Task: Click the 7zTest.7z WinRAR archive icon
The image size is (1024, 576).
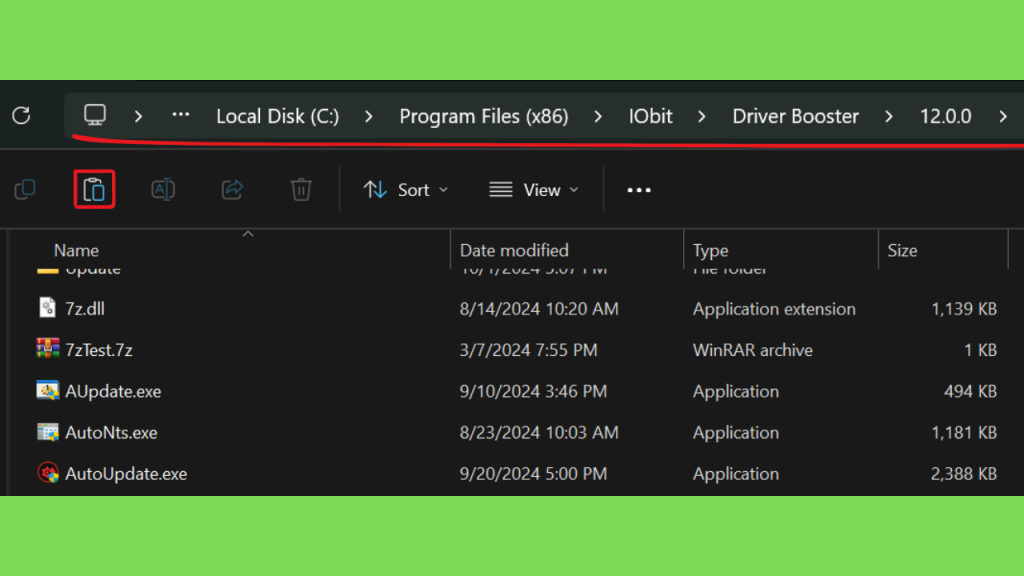Action: tap(48, 349)
